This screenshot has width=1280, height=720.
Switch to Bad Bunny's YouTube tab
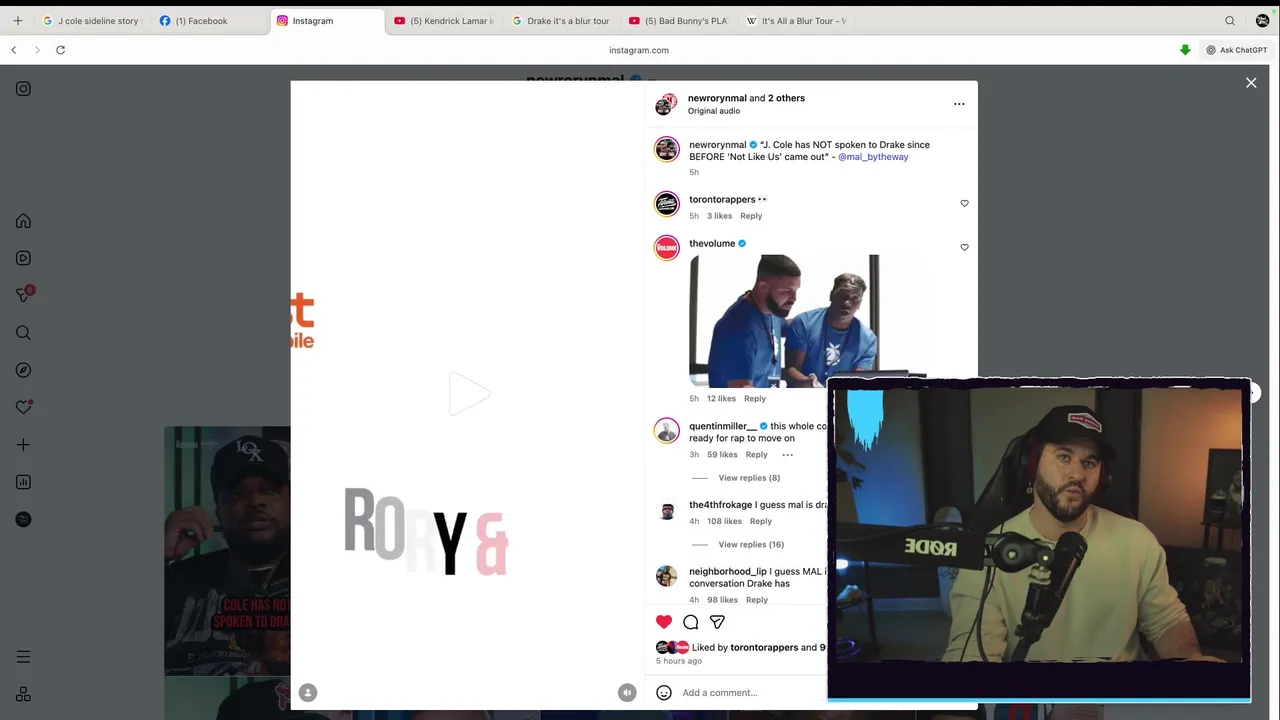(x=678, y=21)
